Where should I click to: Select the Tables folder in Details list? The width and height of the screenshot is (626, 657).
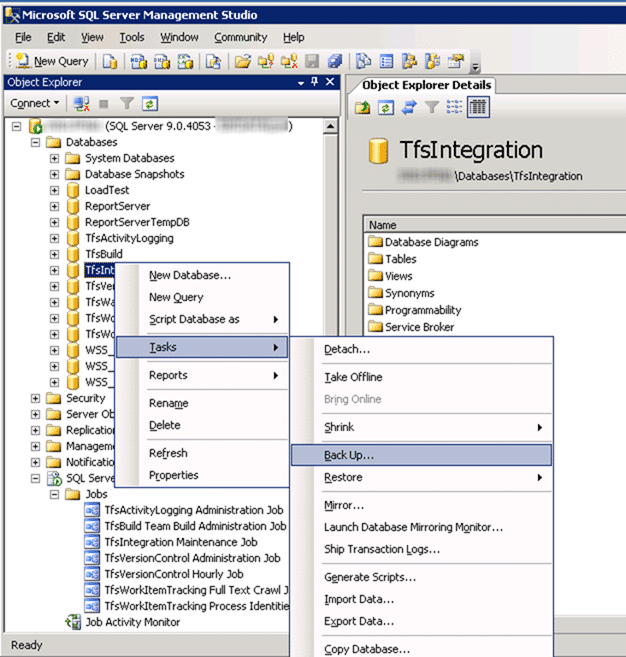[401, 259]
